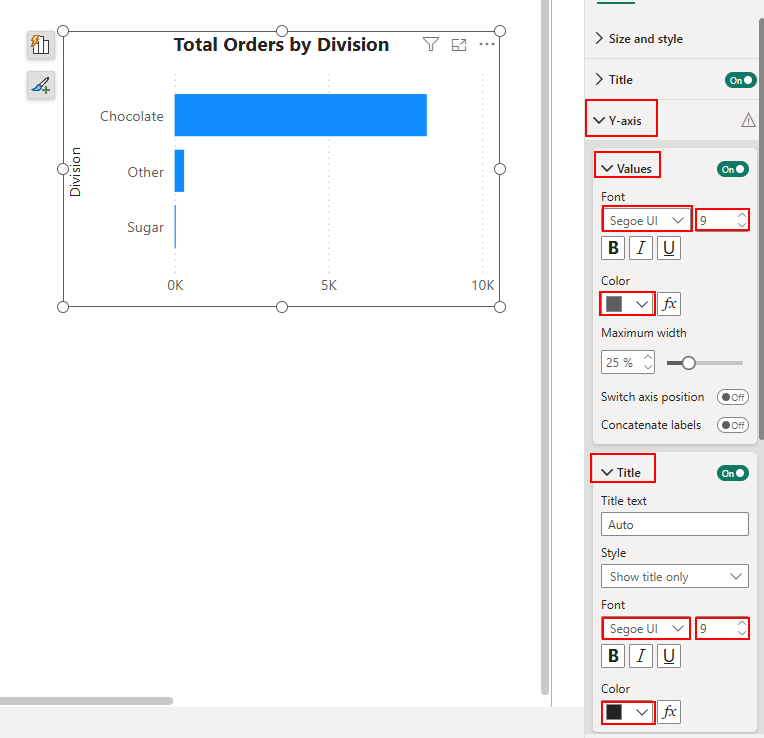Increase Maximum width percent stepper
Image resolution: width=764 pixels, height=738 pixels.
point(648,358)
